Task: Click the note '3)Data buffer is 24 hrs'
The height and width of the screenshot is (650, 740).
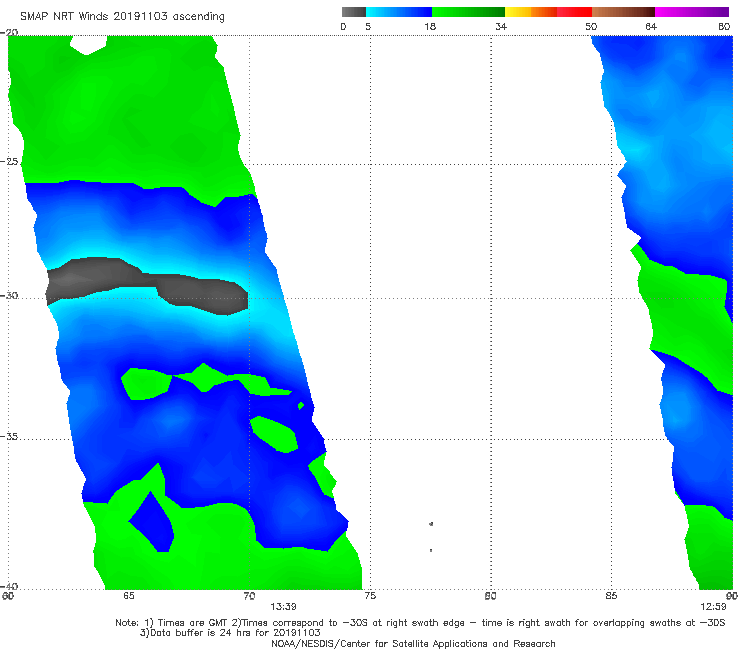Action: point(230,633)
